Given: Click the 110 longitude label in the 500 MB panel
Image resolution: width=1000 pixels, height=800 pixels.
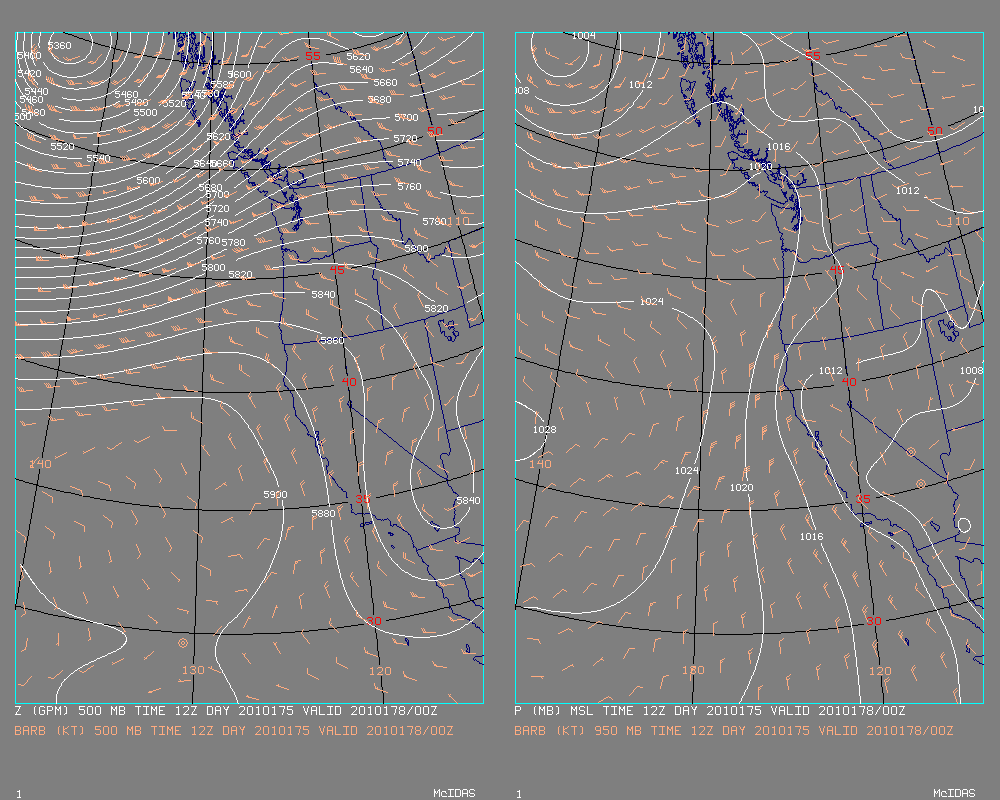Looking at the screenshot, I should click(458, 221).
